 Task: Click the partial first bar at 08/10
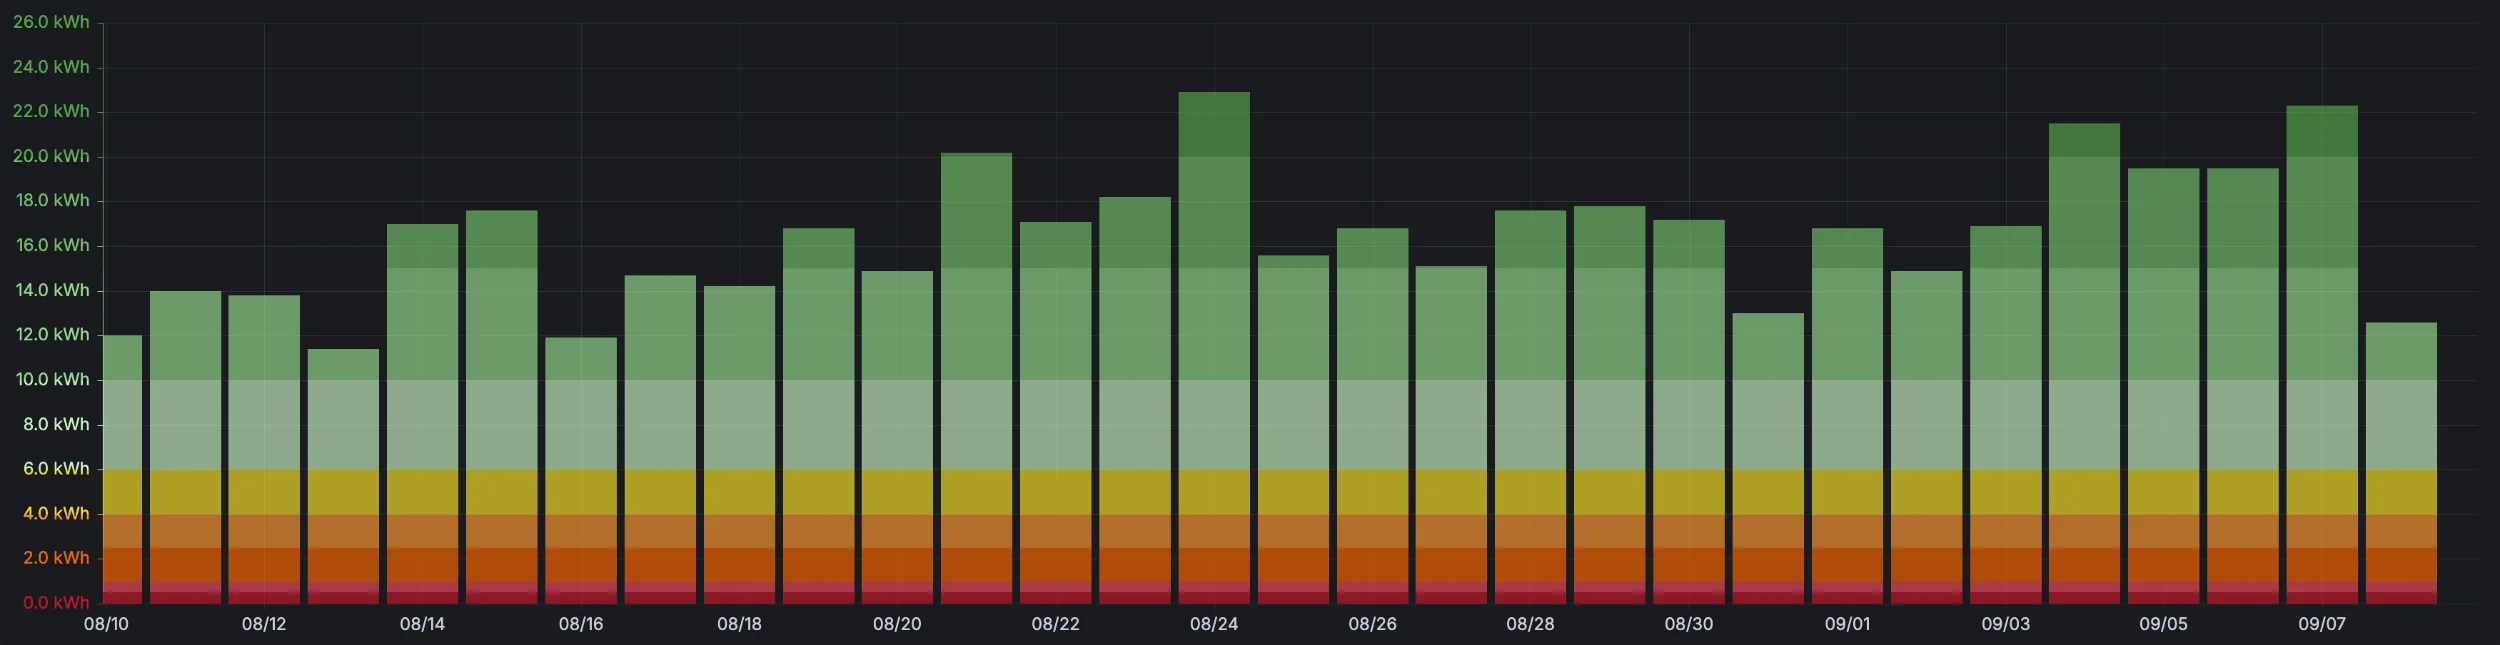(123, 469)
